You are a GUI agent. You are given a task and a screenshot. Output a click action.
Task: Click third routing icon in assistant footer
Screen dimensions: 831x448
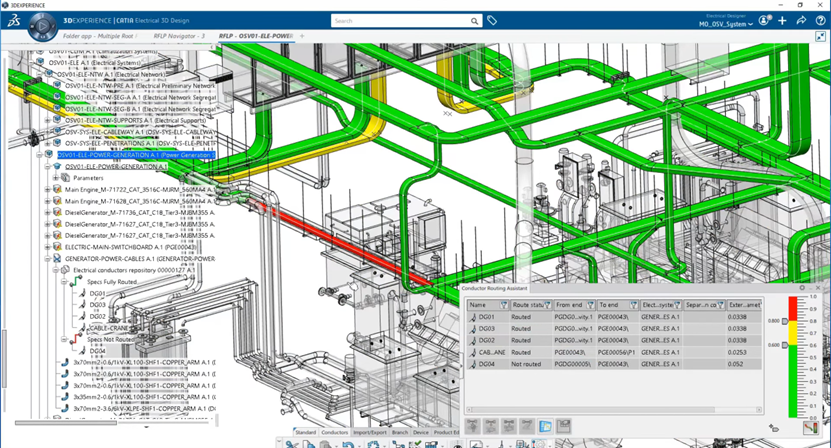pos(509,426)
